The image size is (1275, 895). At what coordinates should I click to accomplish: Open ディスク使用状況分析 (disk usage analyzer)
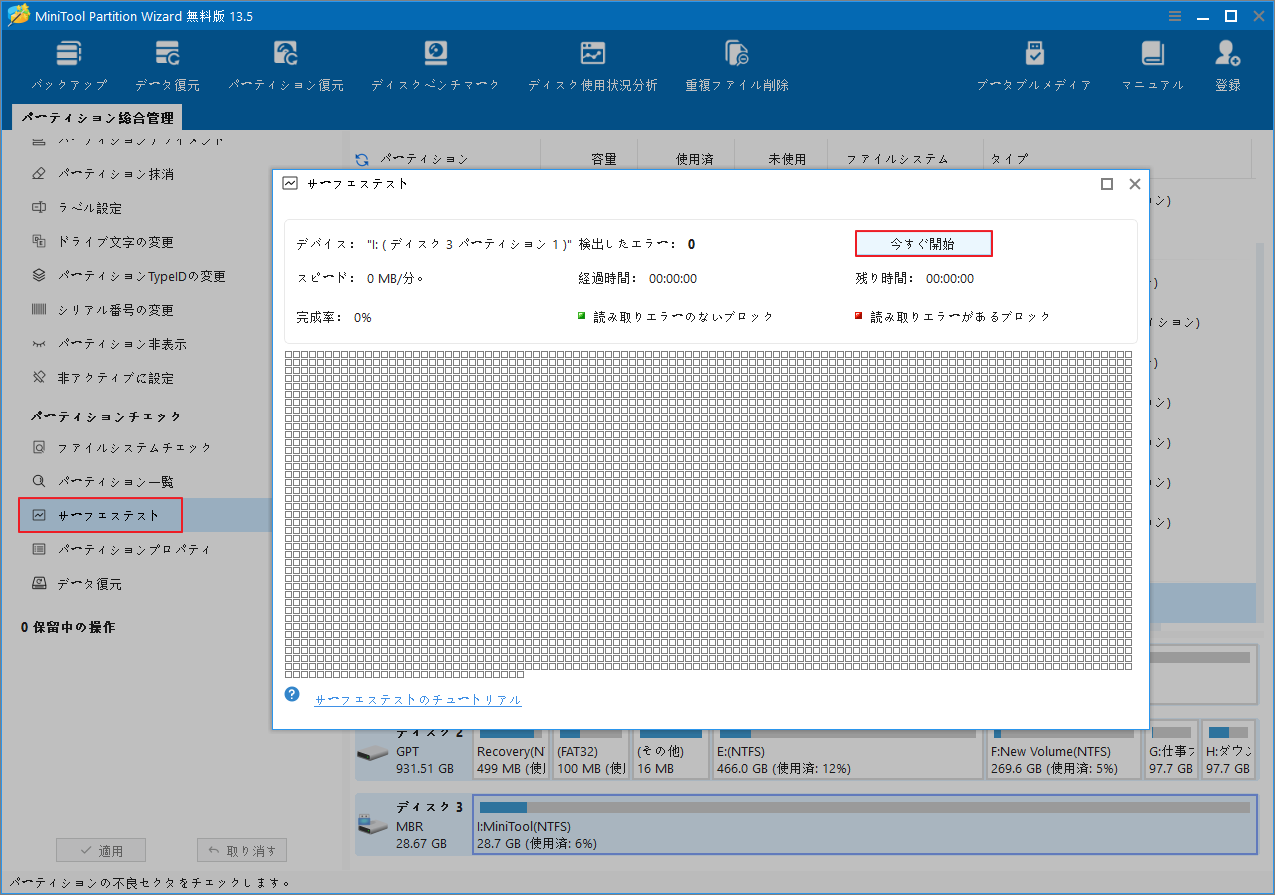(x=592, y=63)
